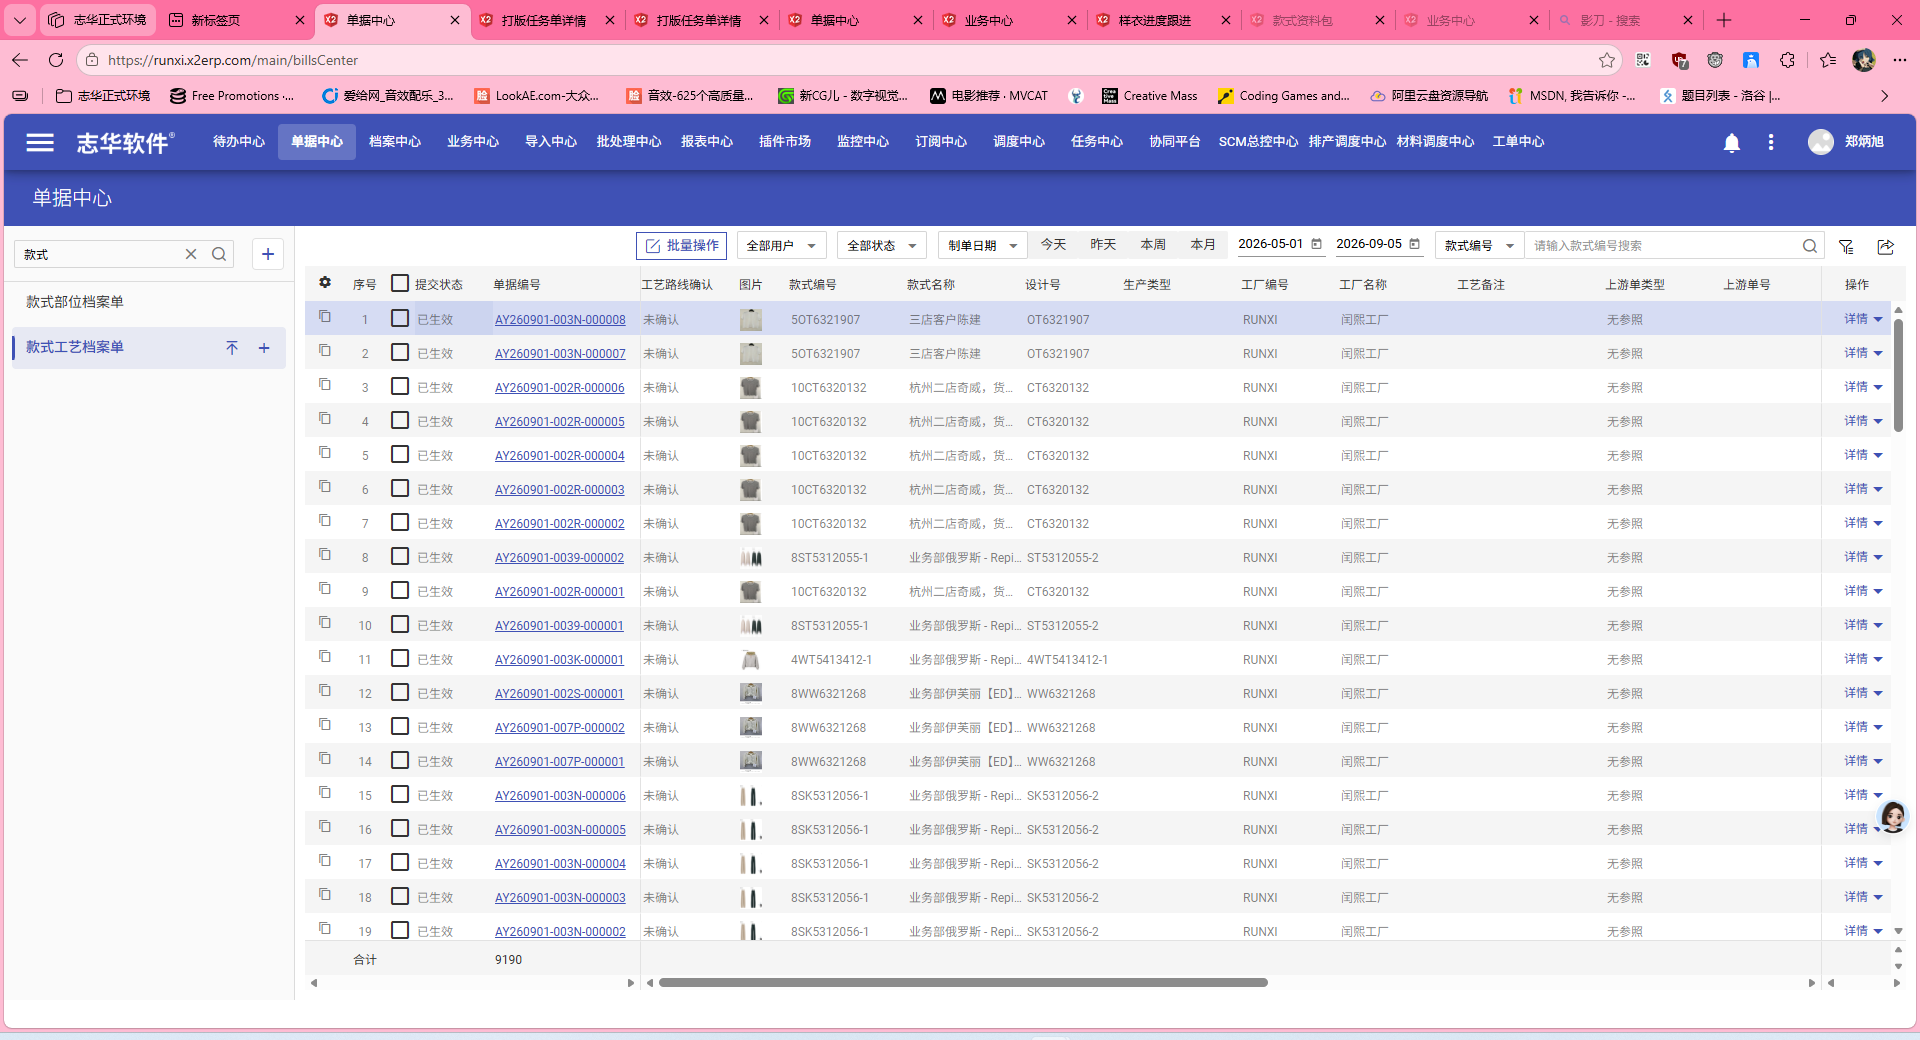Click the table vertical scrollbar

[x=1898, y=375]
